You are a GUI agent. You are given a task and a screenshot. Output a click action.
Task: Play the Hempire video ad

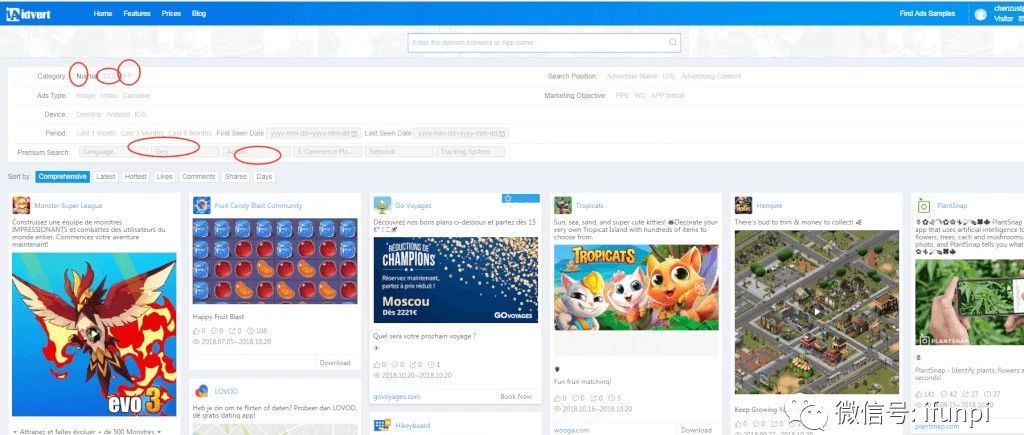816,312
